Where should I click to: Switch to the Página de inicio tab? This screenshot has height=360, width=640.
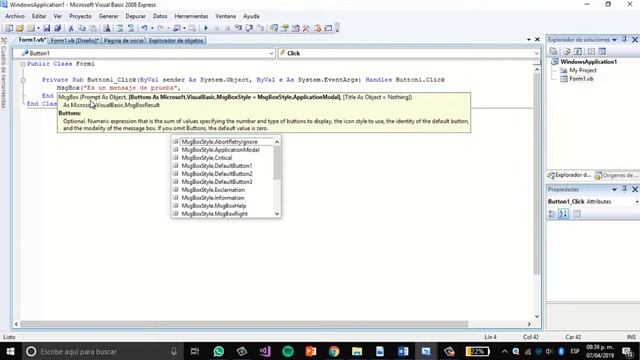[124, 40]
